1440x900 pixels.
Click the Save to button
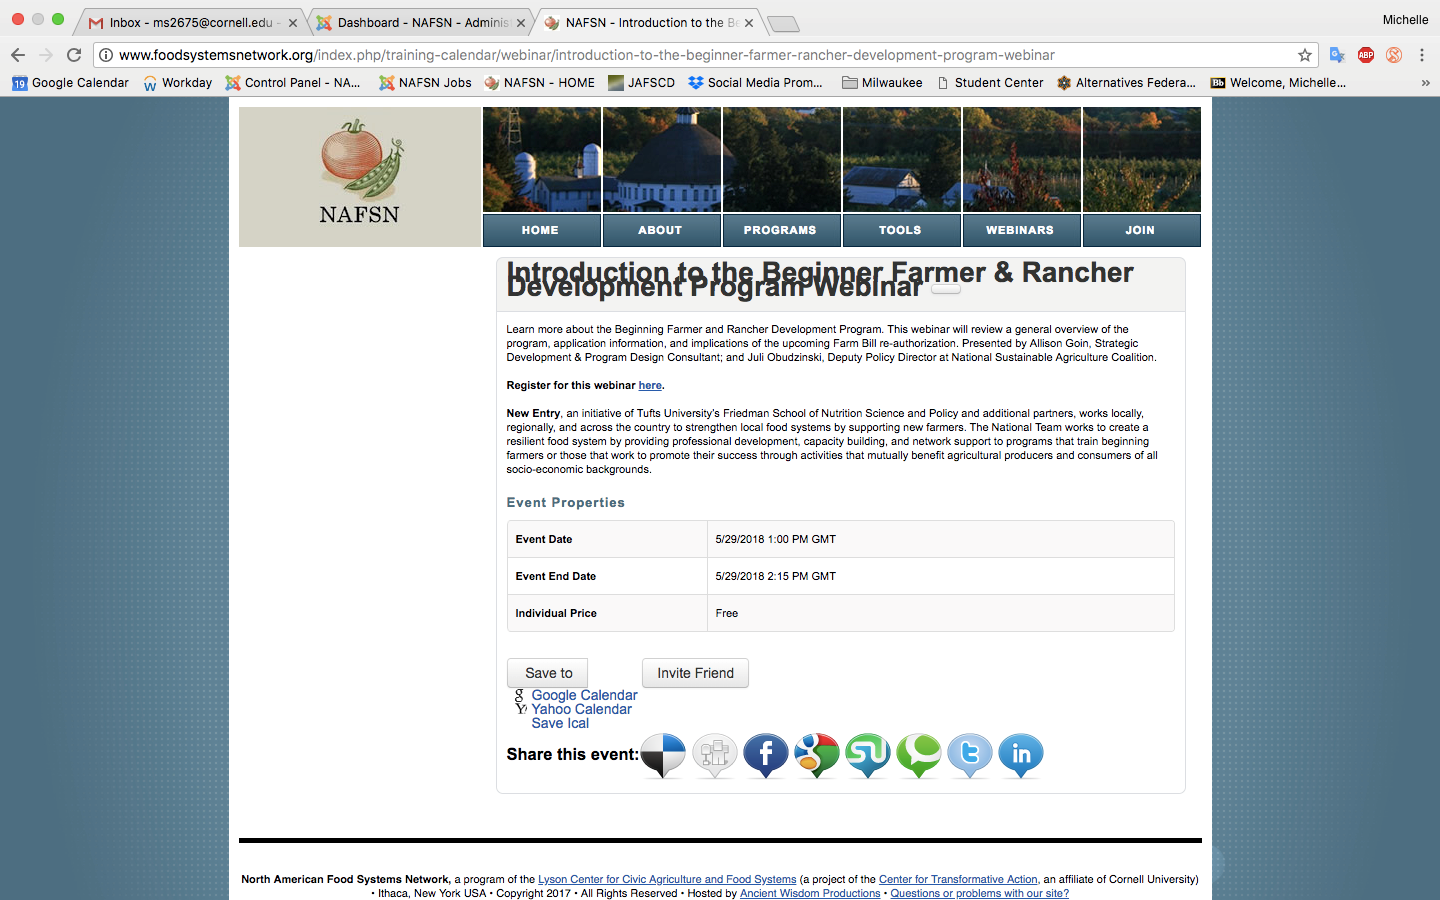click(547, 673)
